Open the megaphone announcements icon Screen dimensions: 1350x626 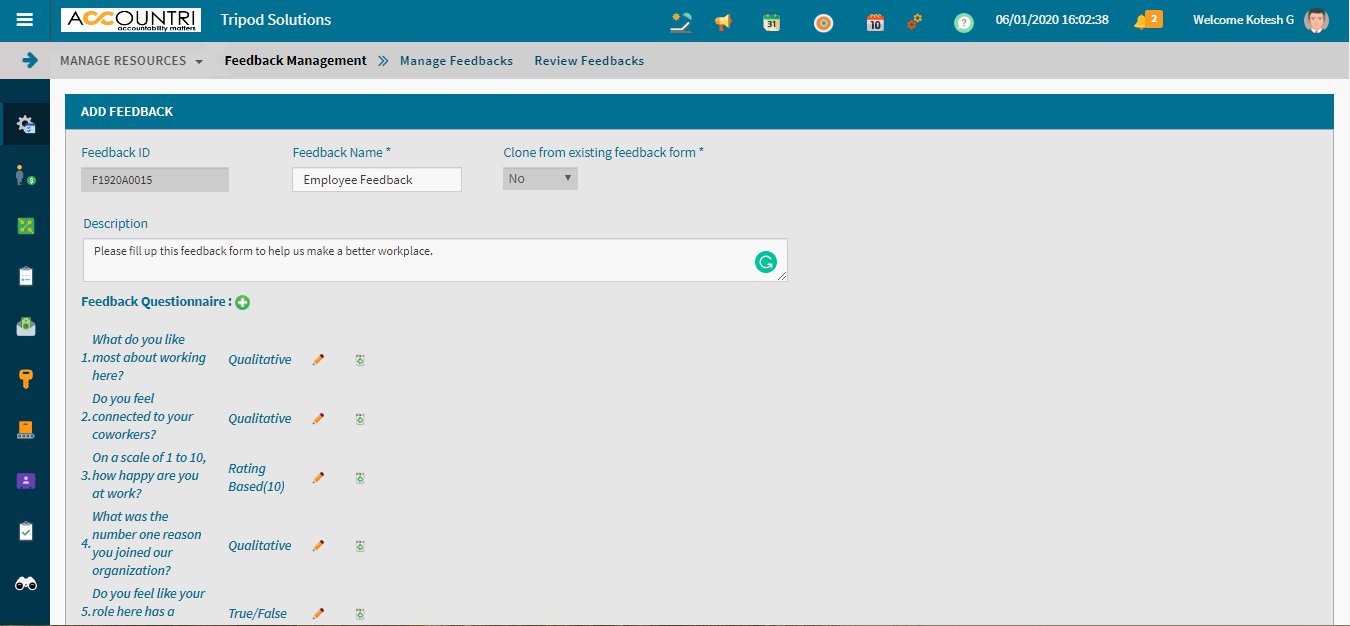tap(723, 22)
